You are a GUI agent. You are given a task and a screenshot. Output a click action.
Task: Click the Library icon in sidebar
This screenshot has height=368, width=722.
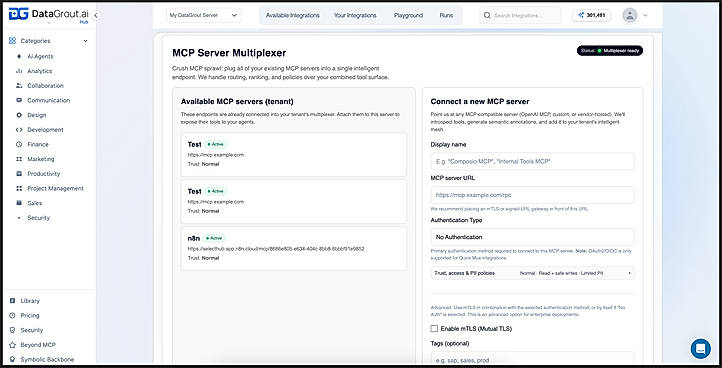click(12, 301)
